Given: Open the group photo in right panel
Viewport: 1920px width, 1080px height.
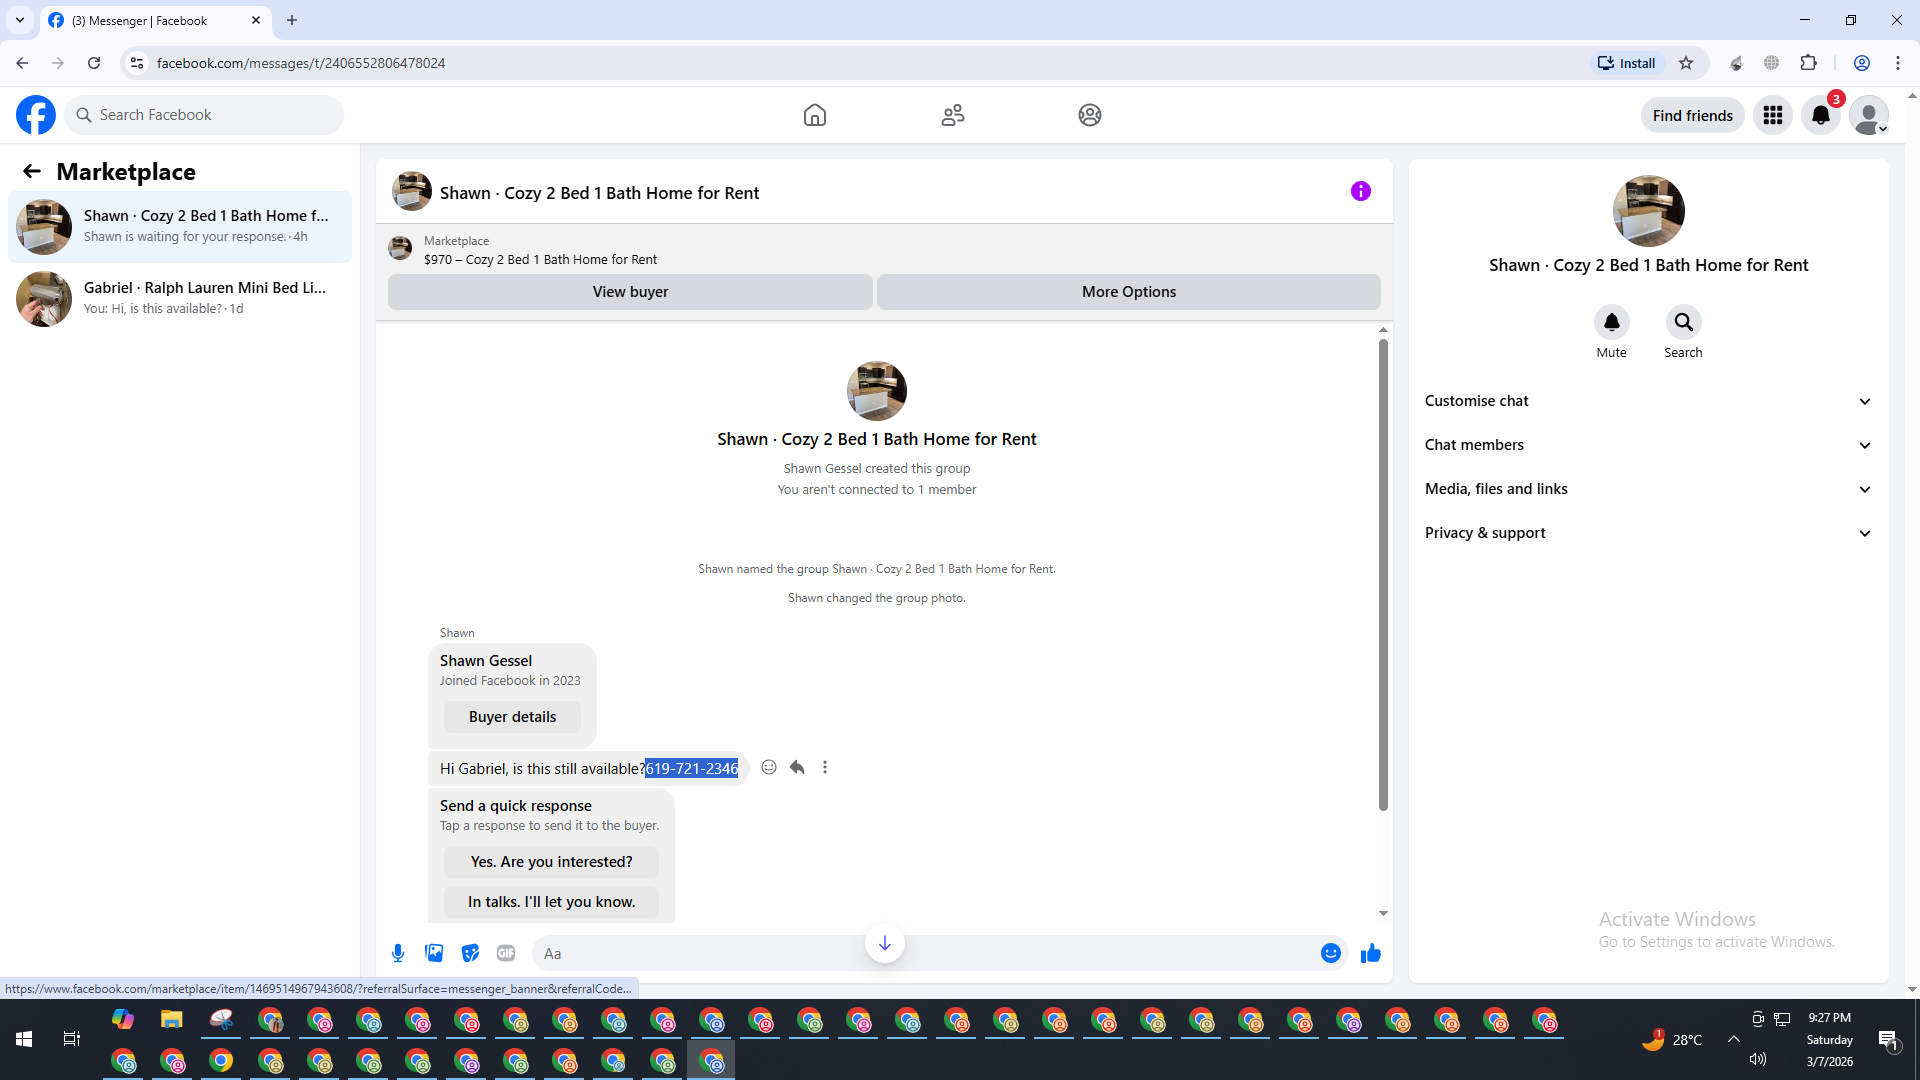Looking at the screenshot, I should pyautogui.click(x=1649, y=211).
